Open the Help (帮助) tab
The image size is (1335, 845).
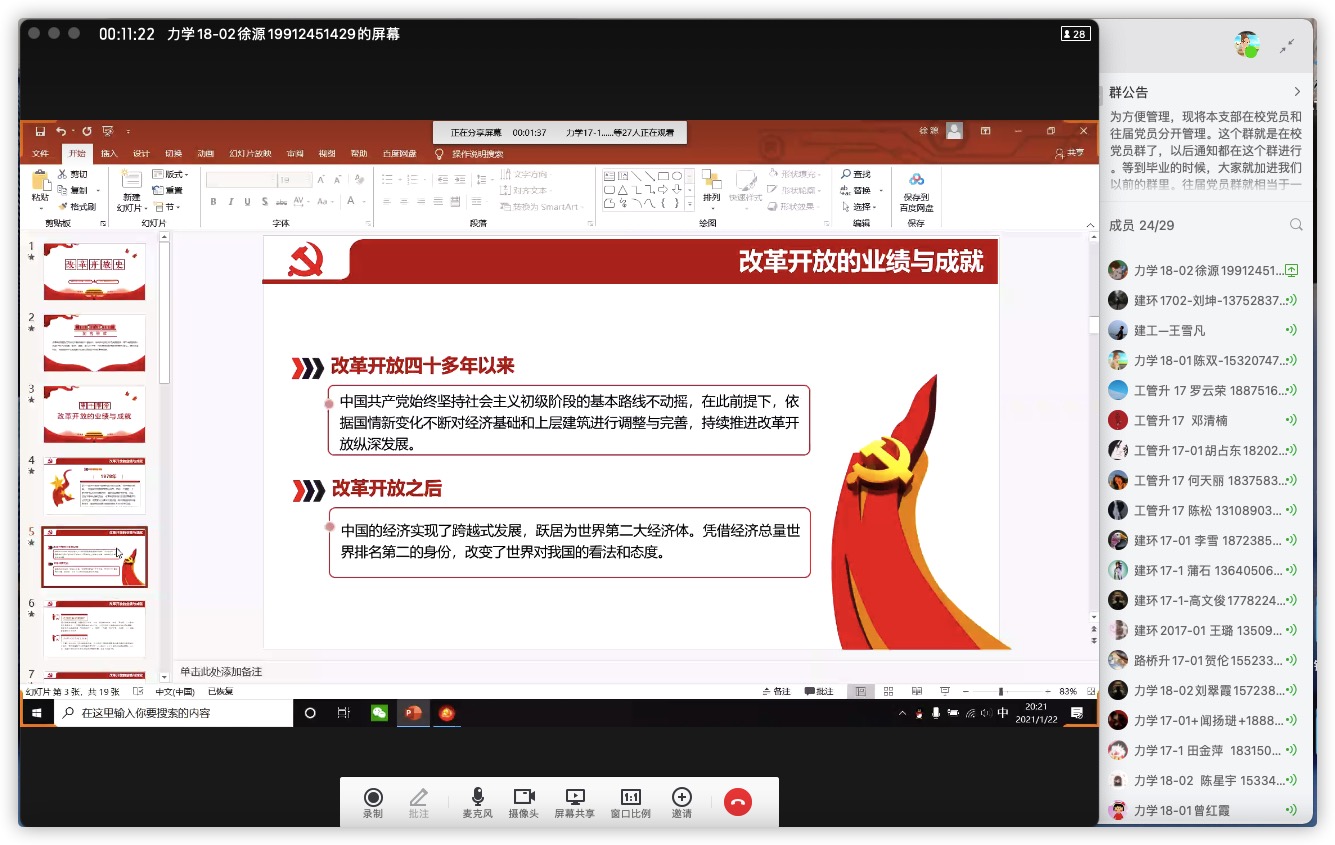[358, 154]
